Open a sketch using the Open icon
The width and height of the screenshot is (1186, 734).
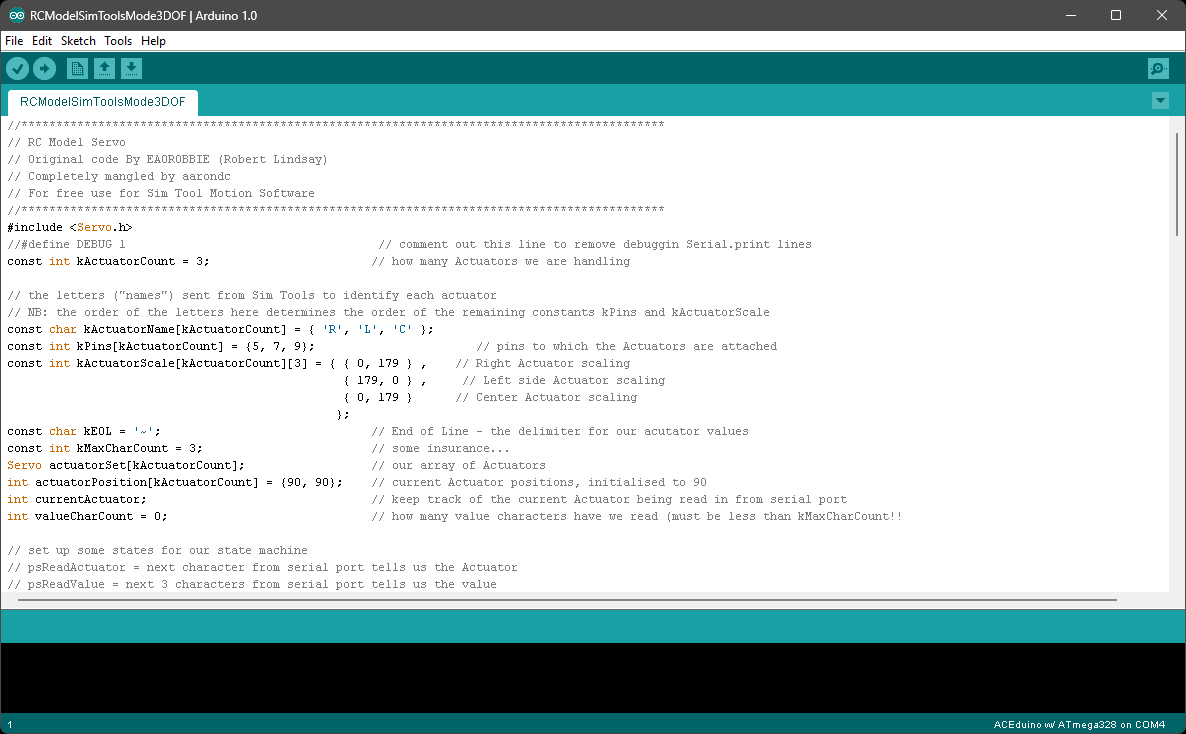click(104, 68)
